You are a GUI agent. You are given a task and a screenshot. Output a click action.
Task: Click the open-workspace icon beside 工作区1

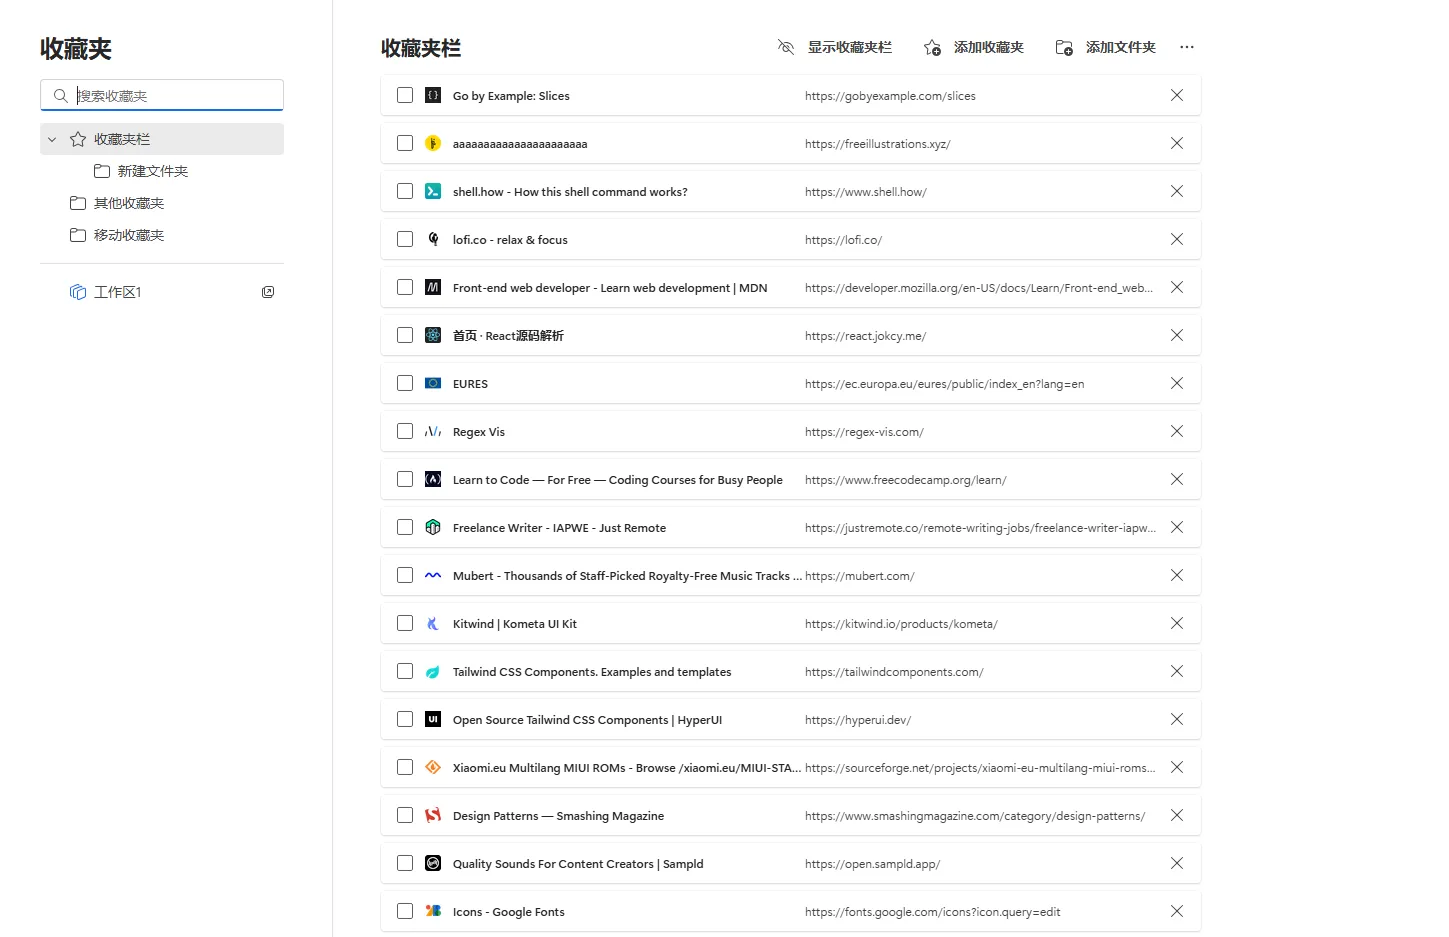268,292
